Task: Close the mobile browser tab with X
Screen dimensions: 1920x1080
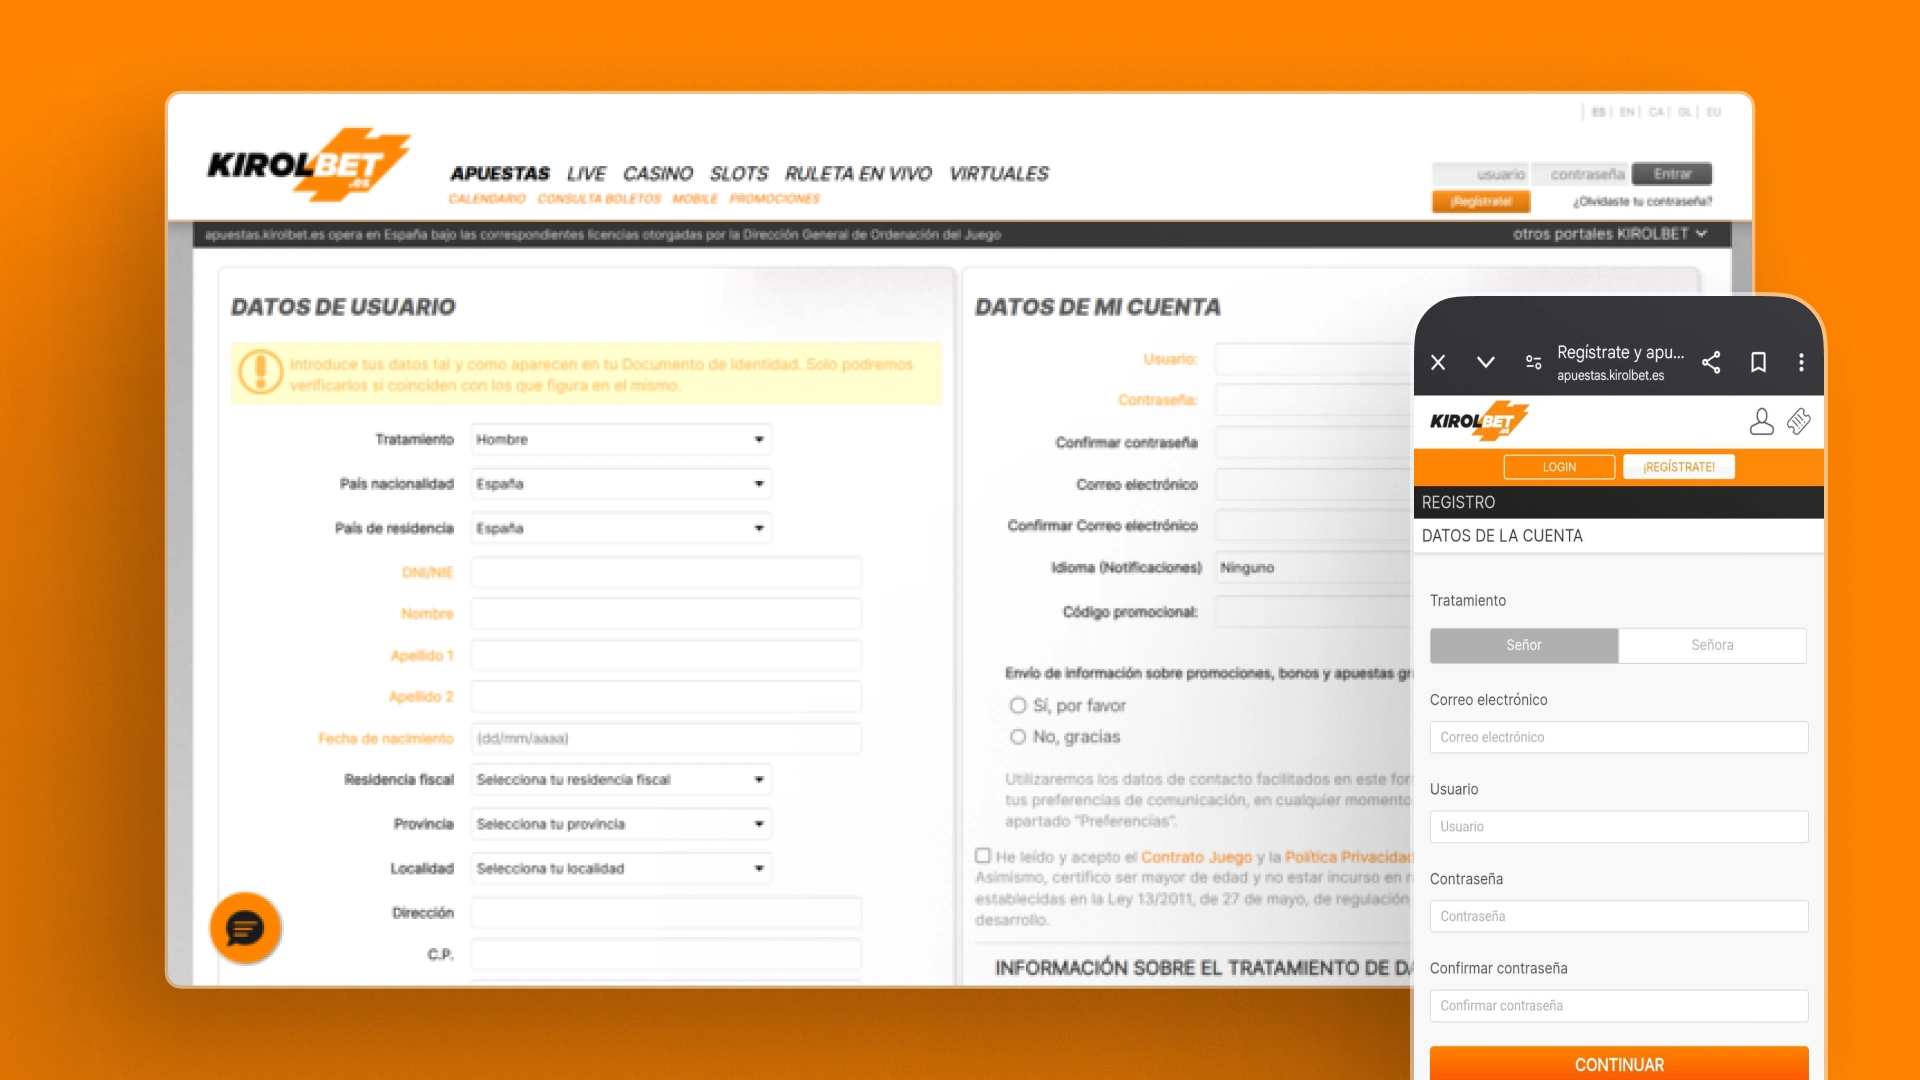Action: tap(1438, 362)
